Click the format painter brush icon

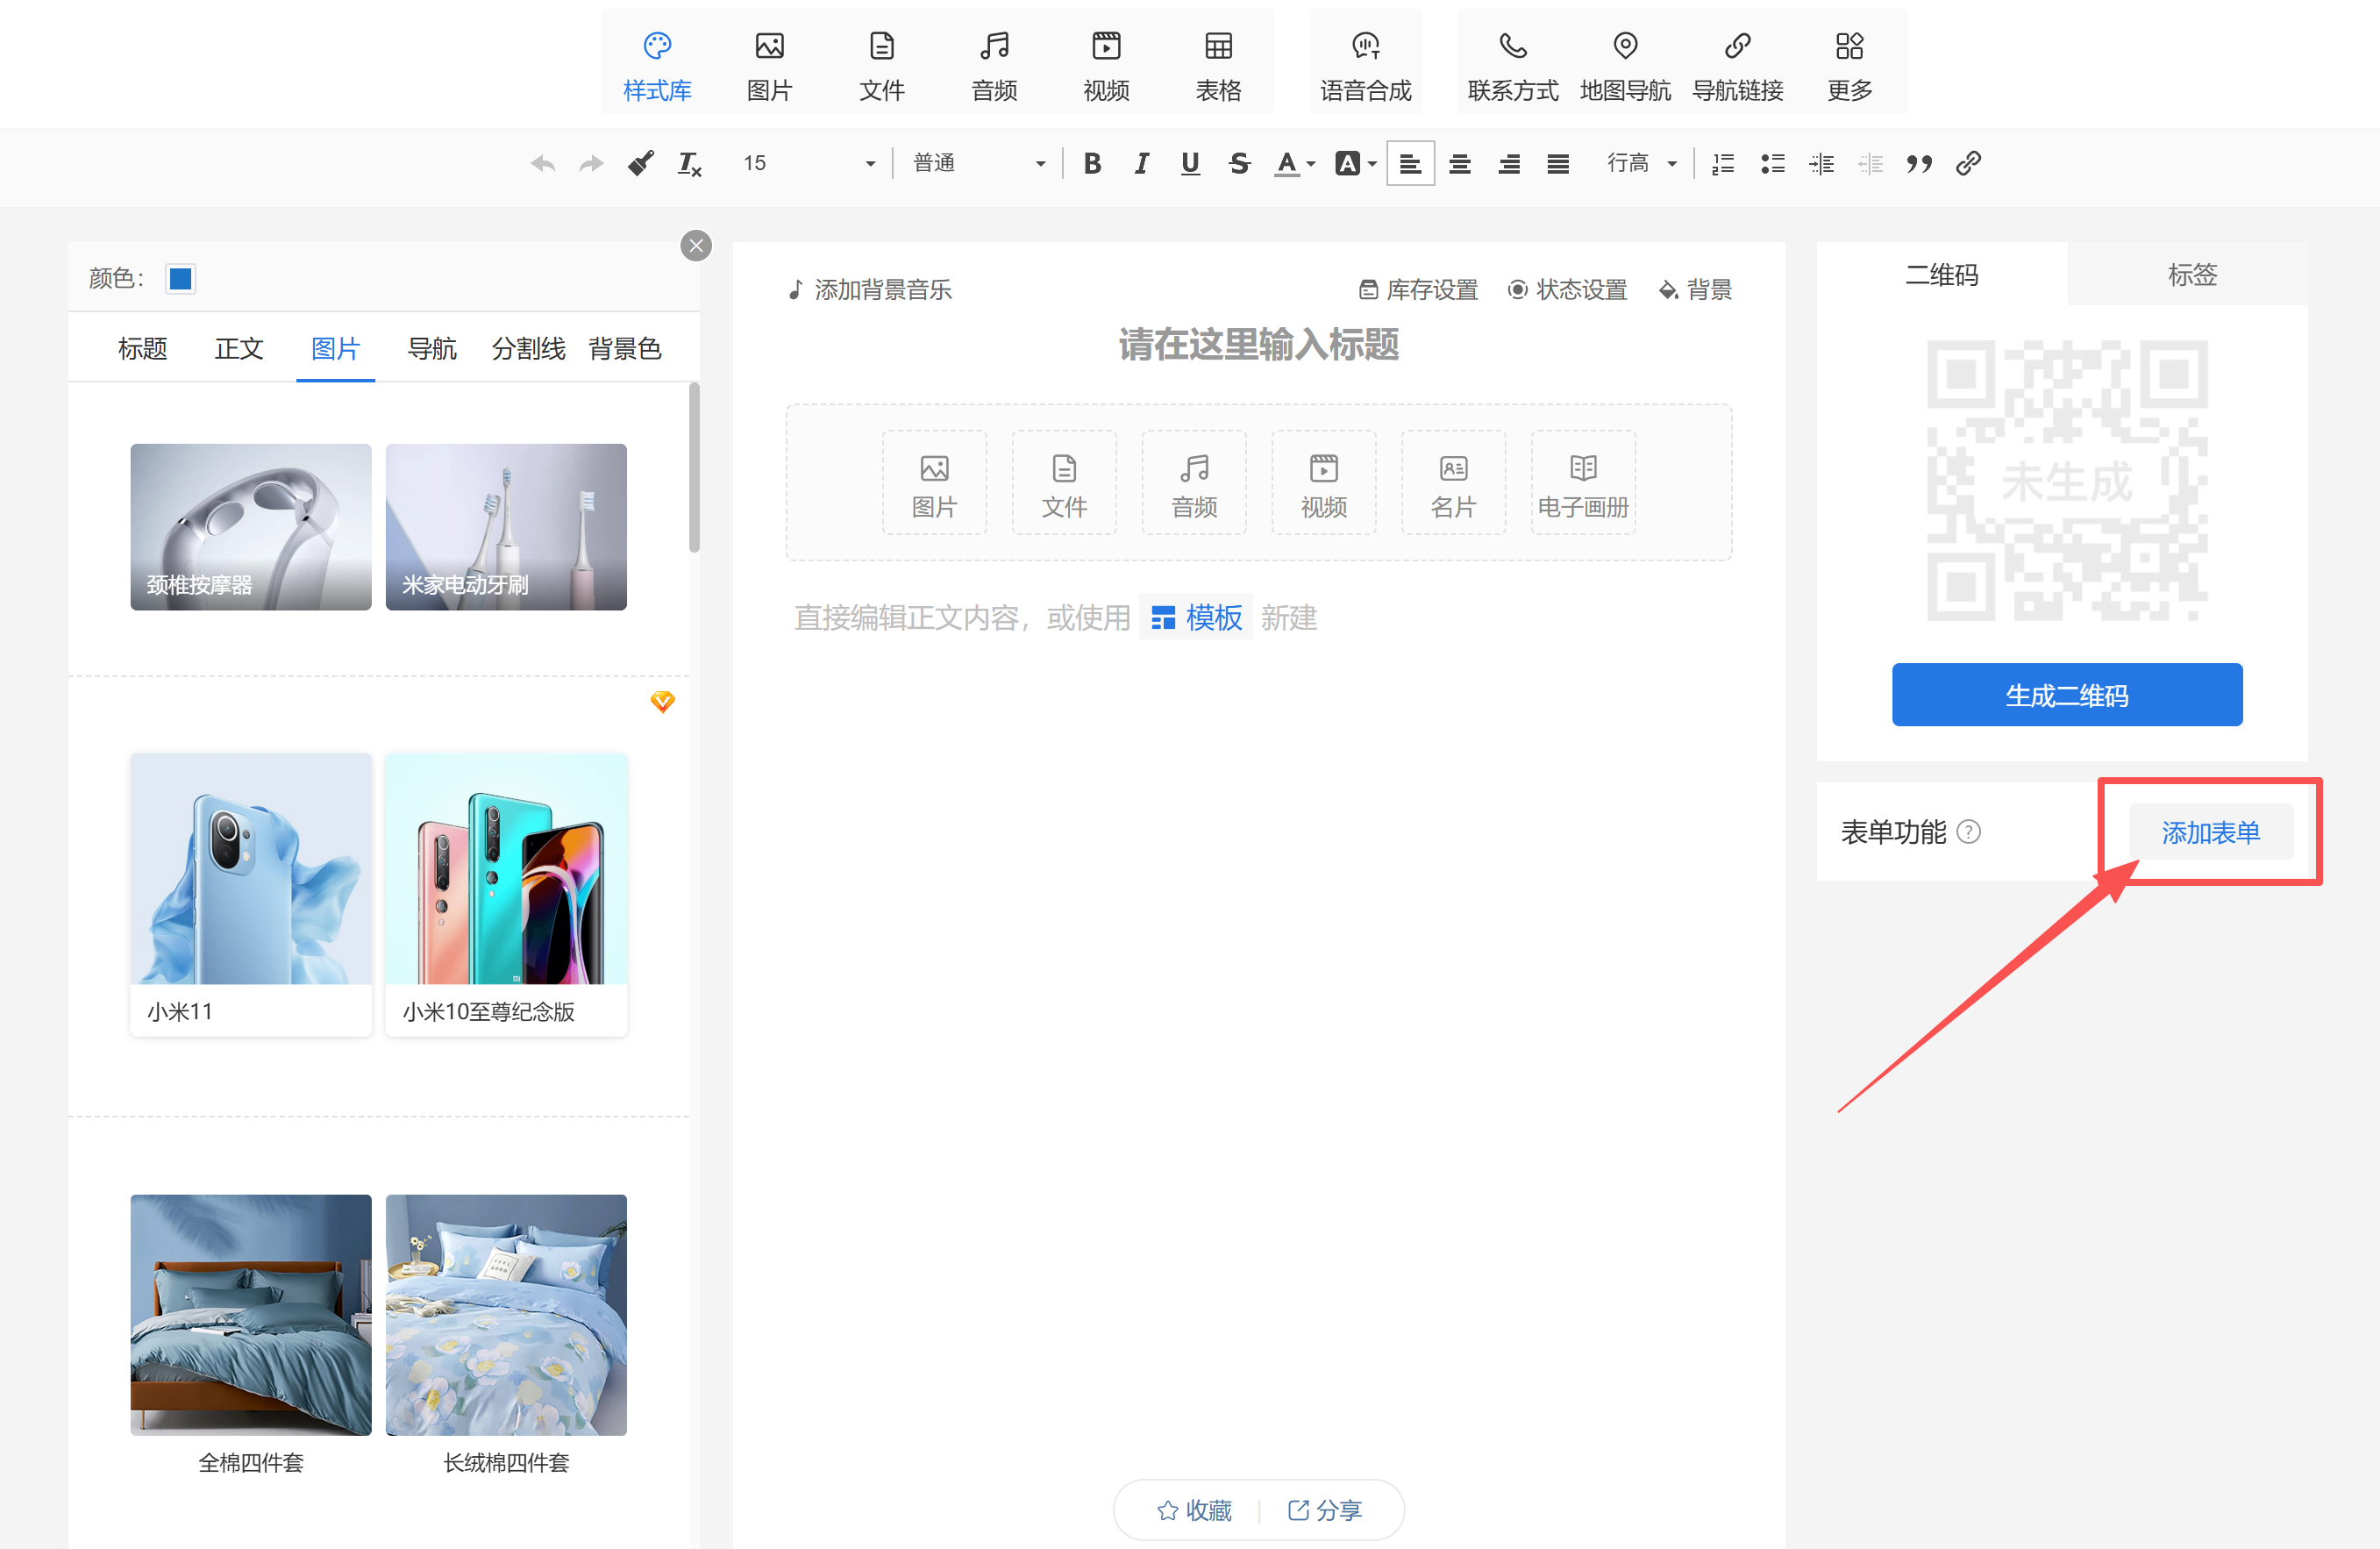640,163
